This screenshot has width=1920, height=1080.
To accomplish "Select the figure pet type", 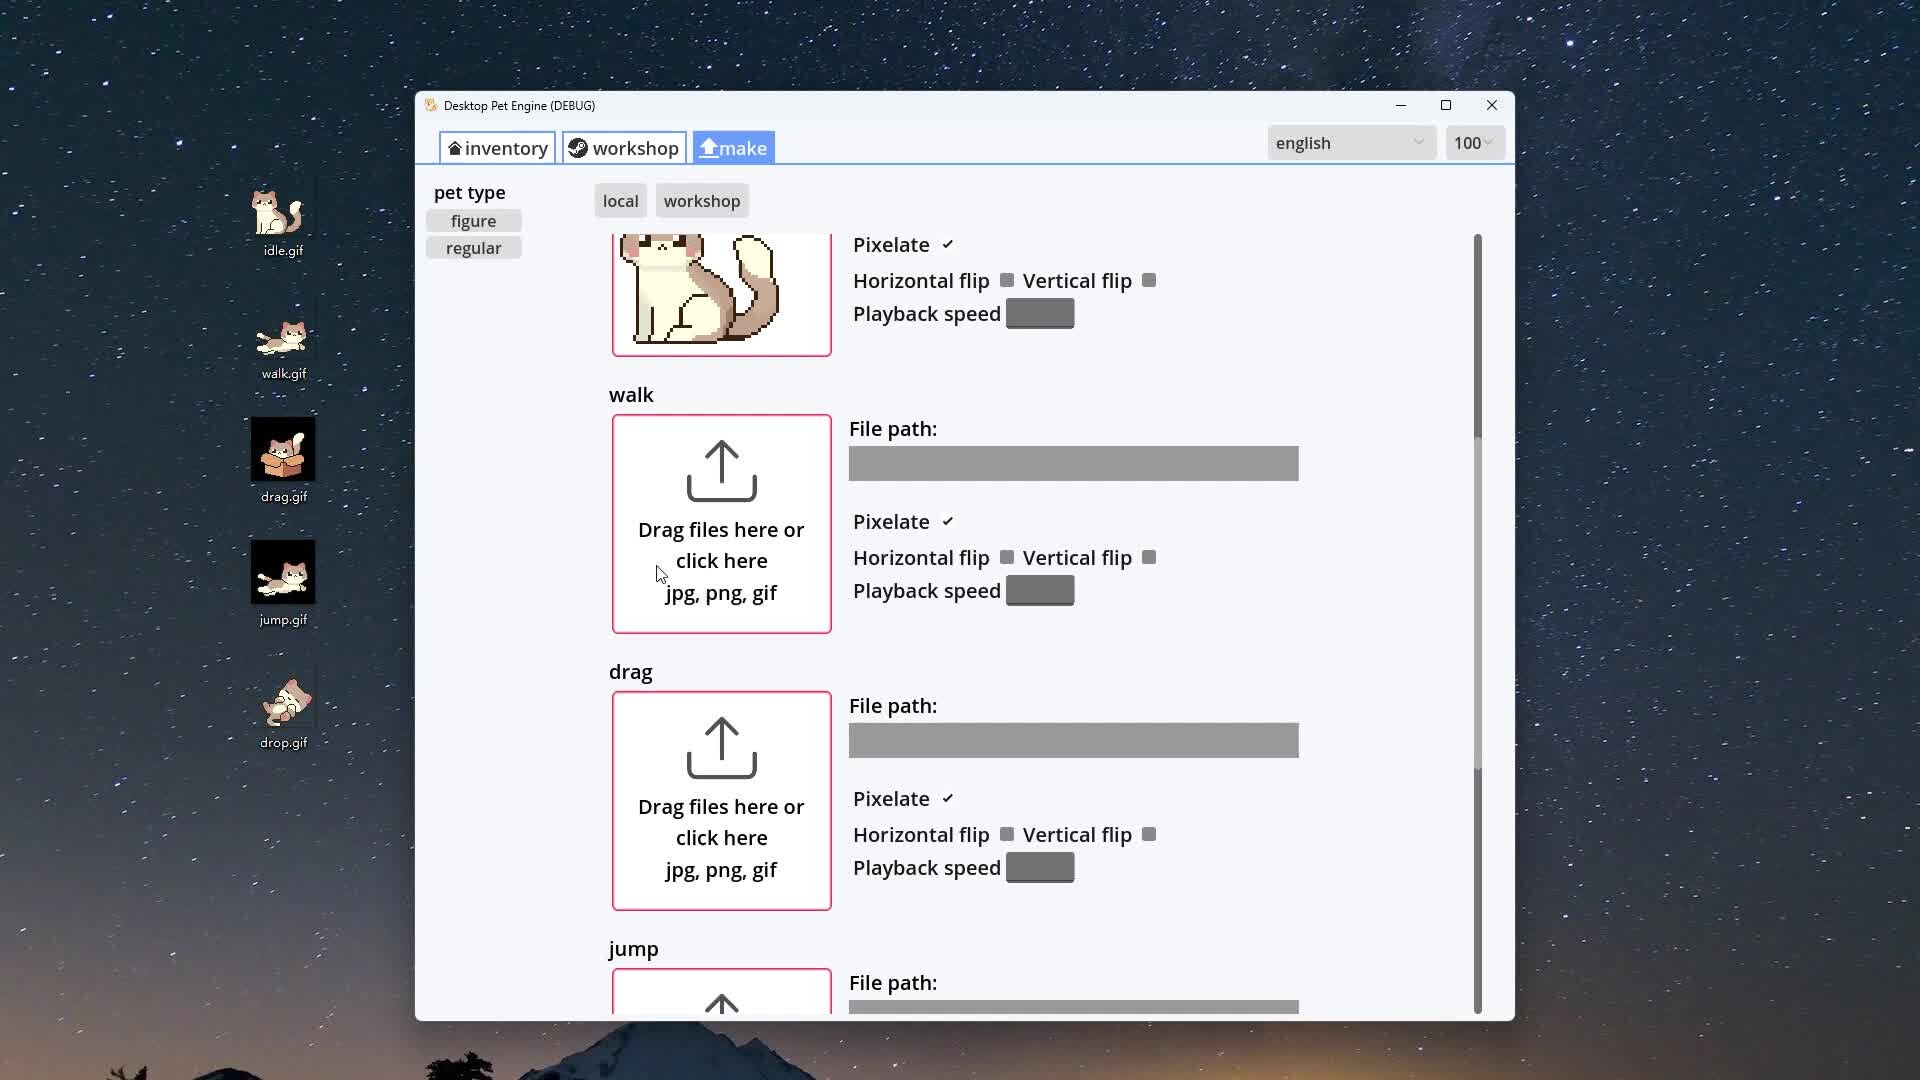I will click(473, 221).
